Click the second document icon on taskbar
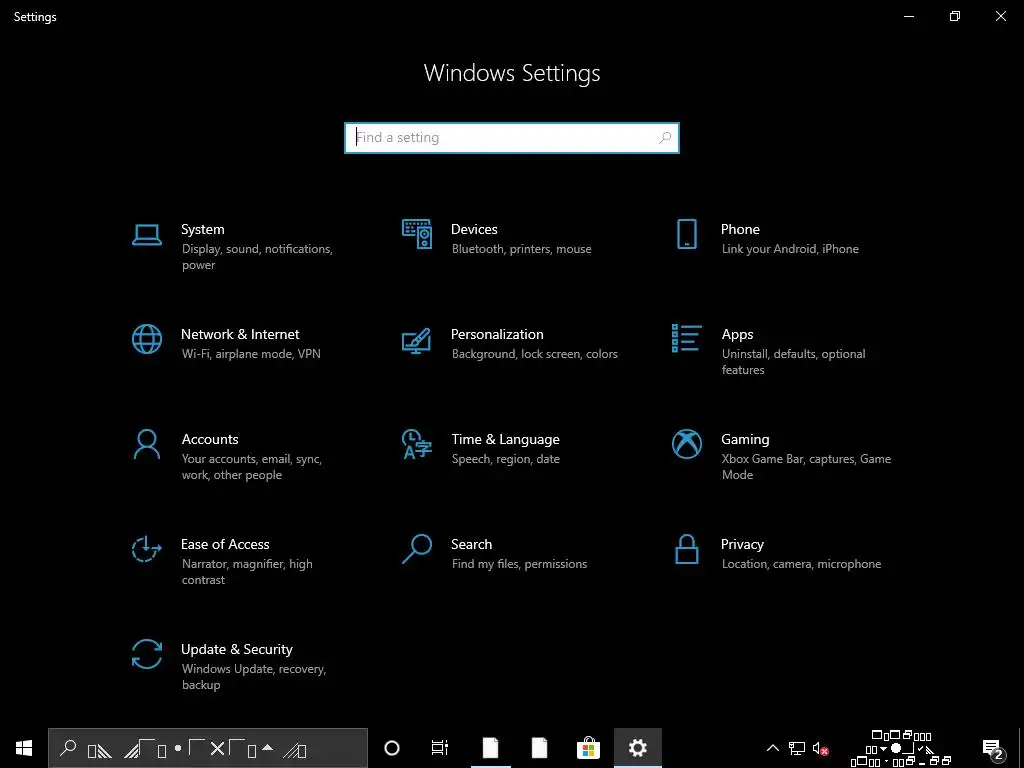 [x=539, y=748]
